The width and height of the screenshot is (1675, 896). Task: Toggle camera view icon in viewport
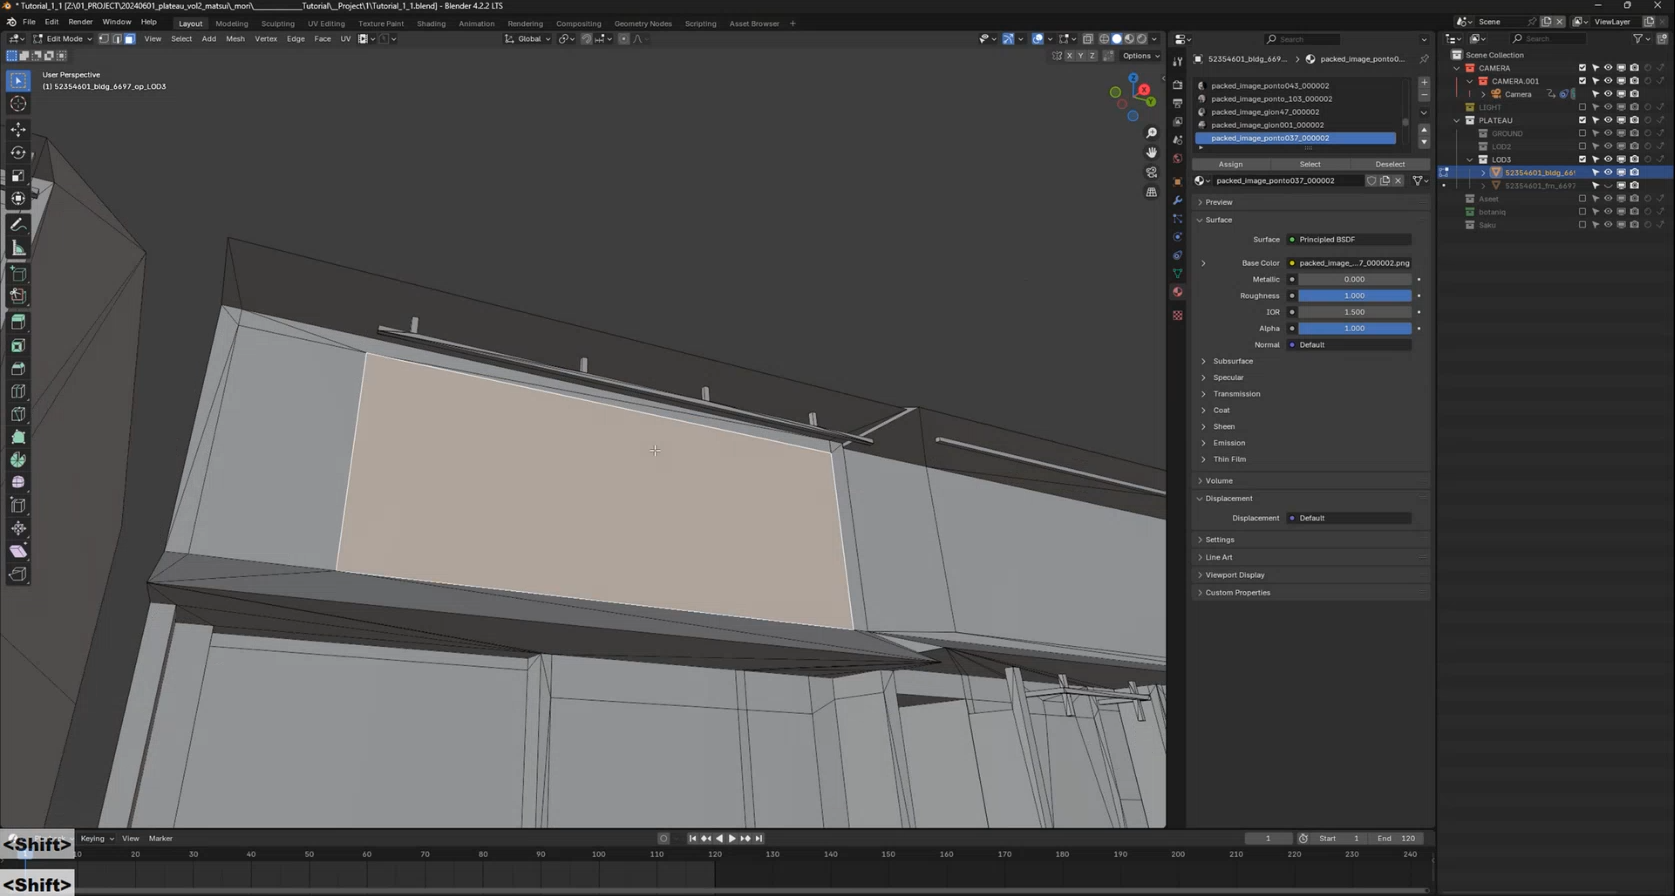pos(1151,173)
